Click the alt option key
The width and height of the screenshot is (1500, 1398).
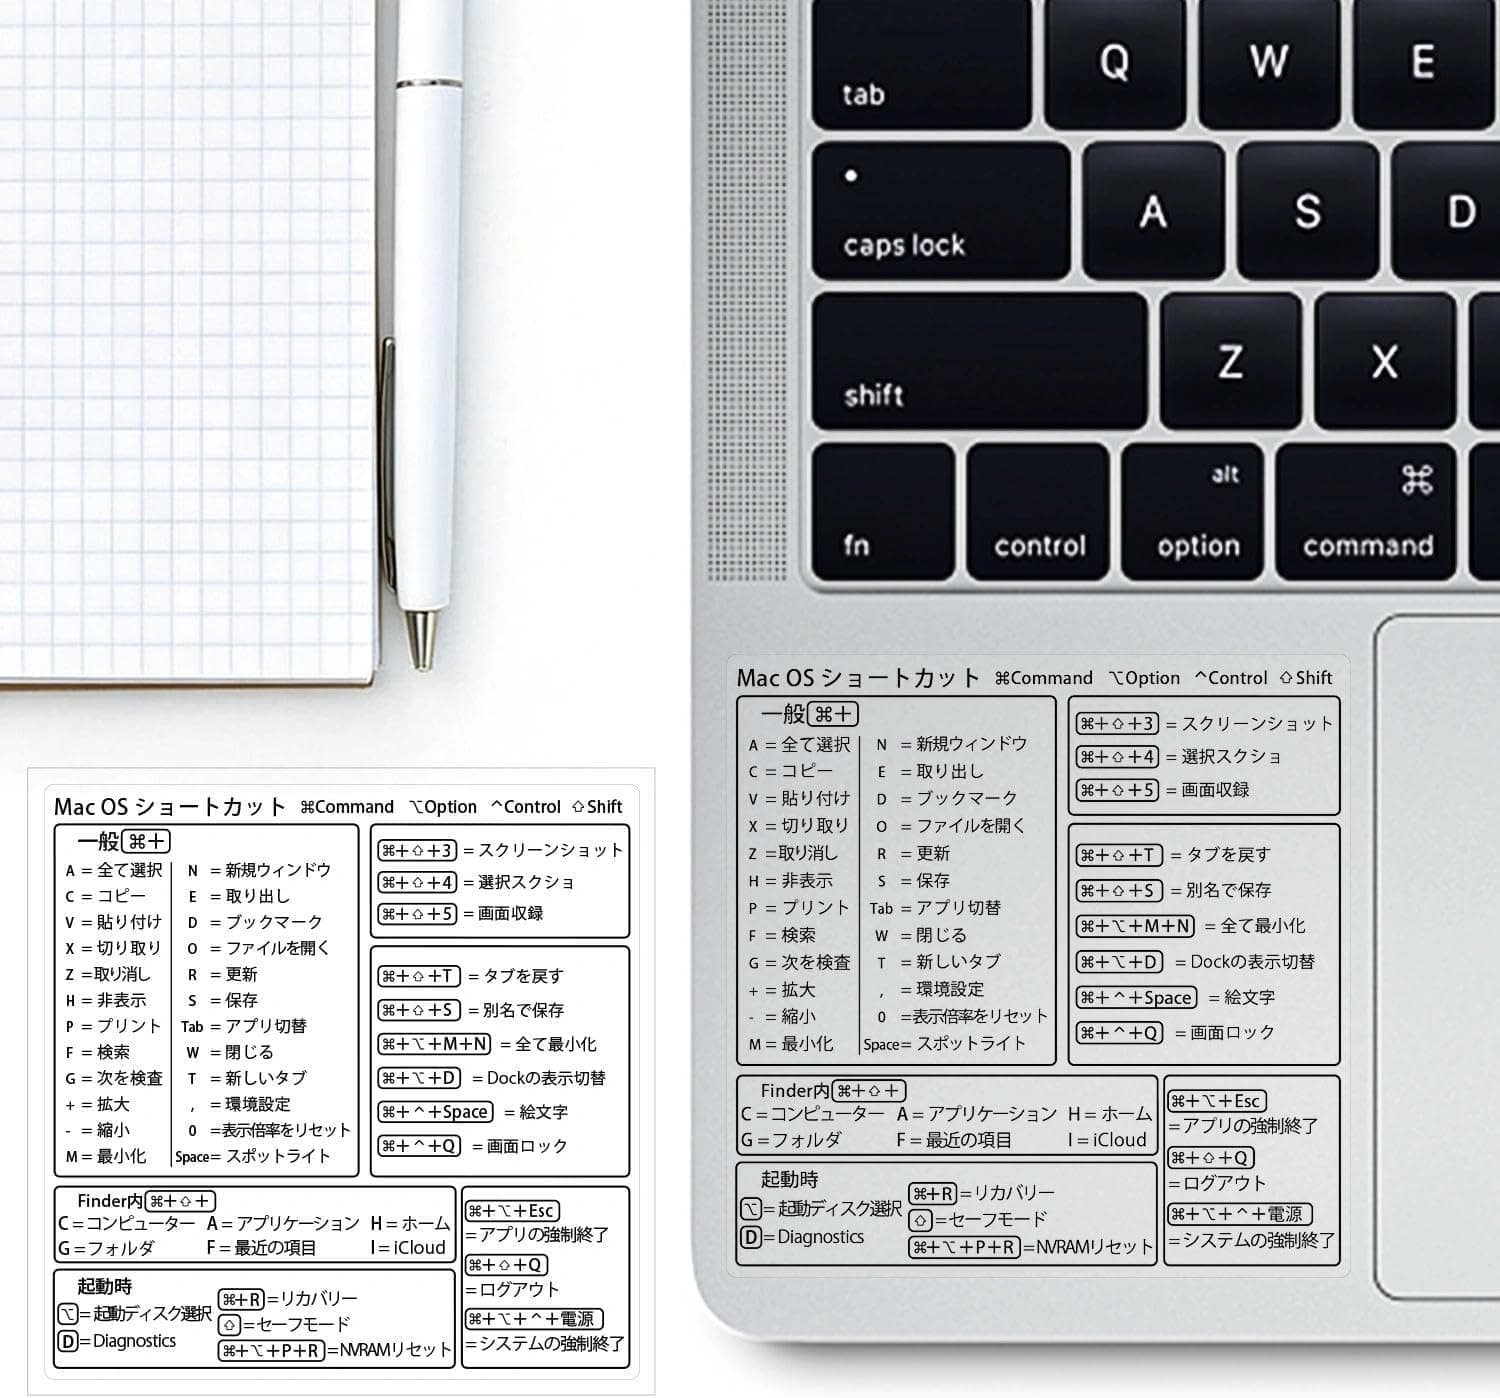(1191, 512)
